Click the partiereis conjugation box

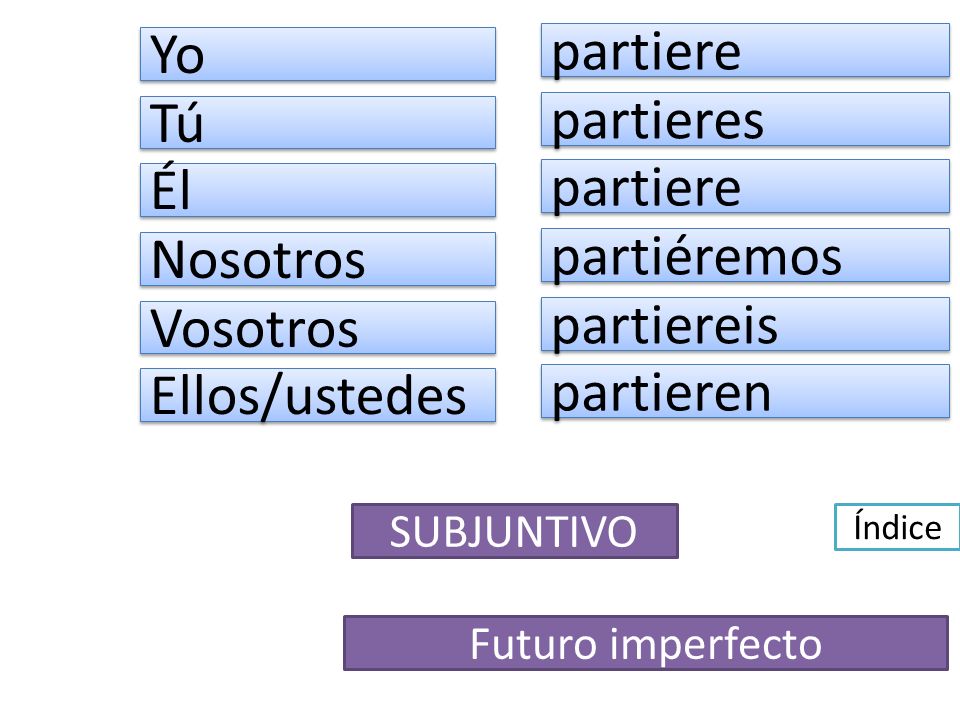pyautogui.click(x=745, y=324)
